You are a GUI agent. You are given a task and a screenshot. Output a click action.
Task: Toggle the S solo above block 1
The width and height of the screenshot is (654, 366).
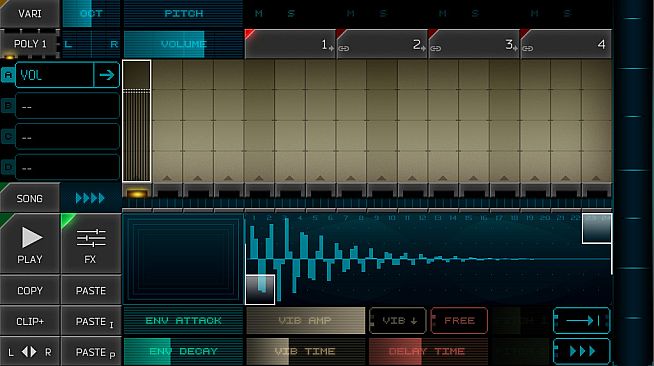point(291,13)
